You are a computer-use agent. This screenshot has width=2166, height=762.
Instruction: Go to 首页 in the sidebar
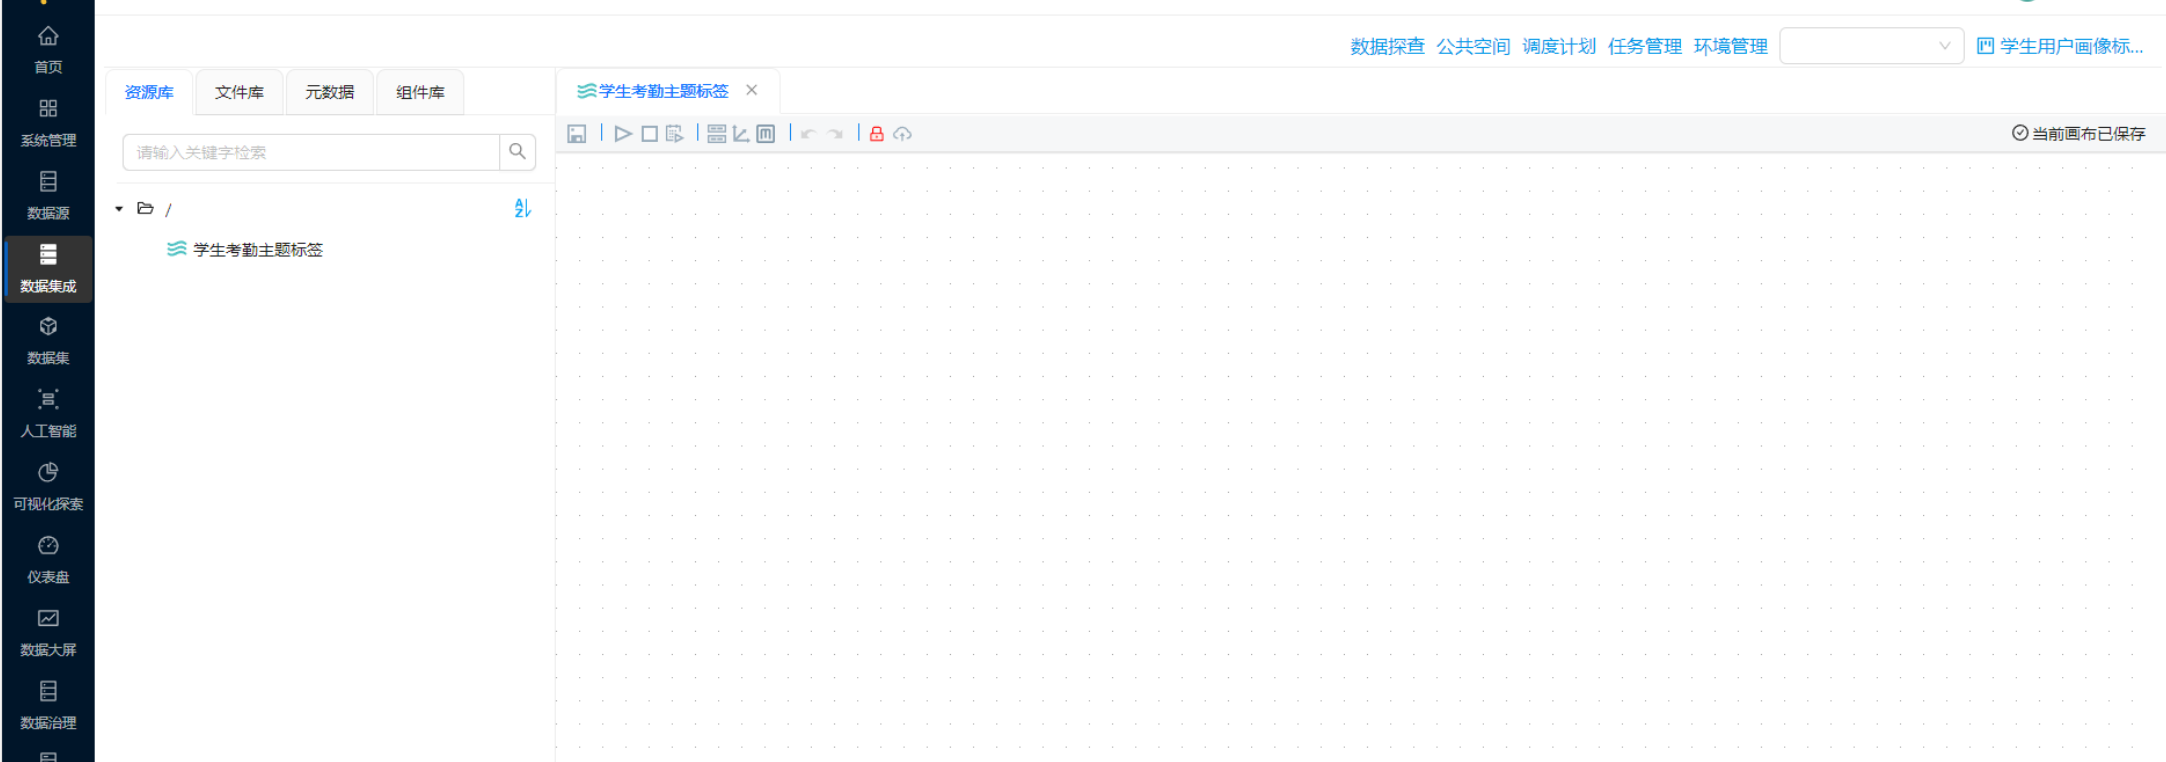tap(48, 50)
